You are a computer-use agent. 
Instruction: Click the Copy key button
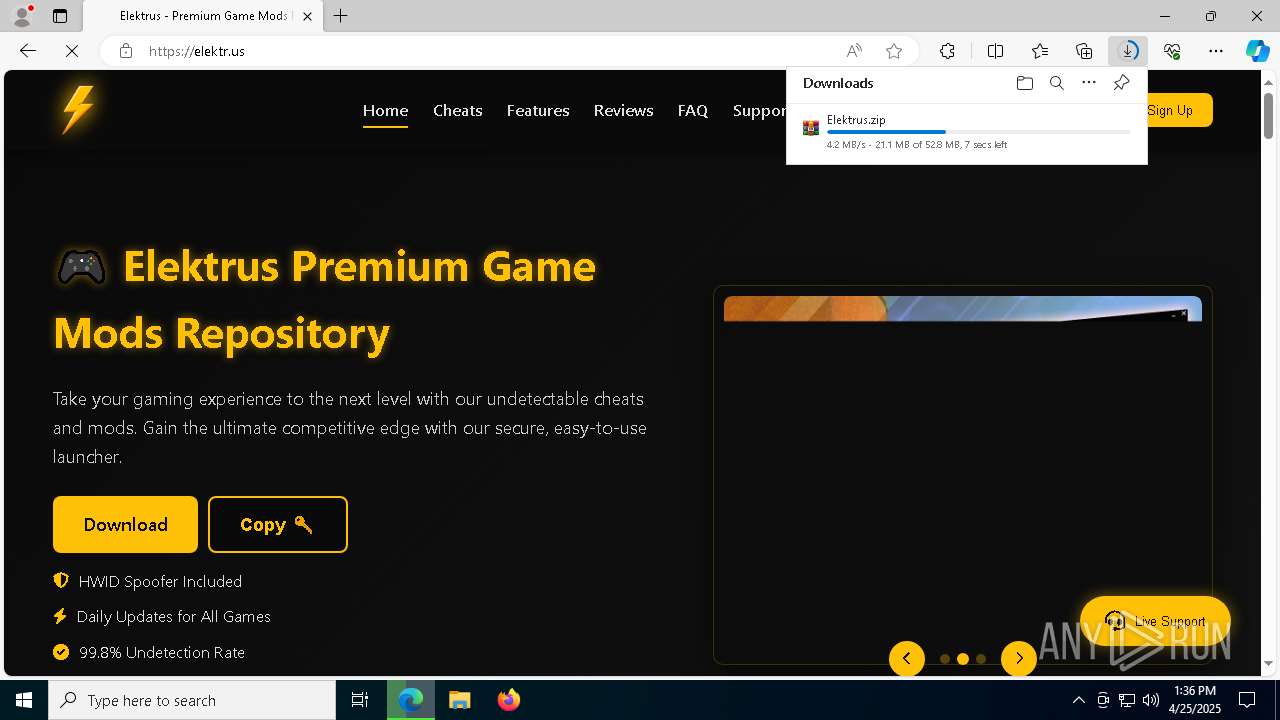click(277, 524)
